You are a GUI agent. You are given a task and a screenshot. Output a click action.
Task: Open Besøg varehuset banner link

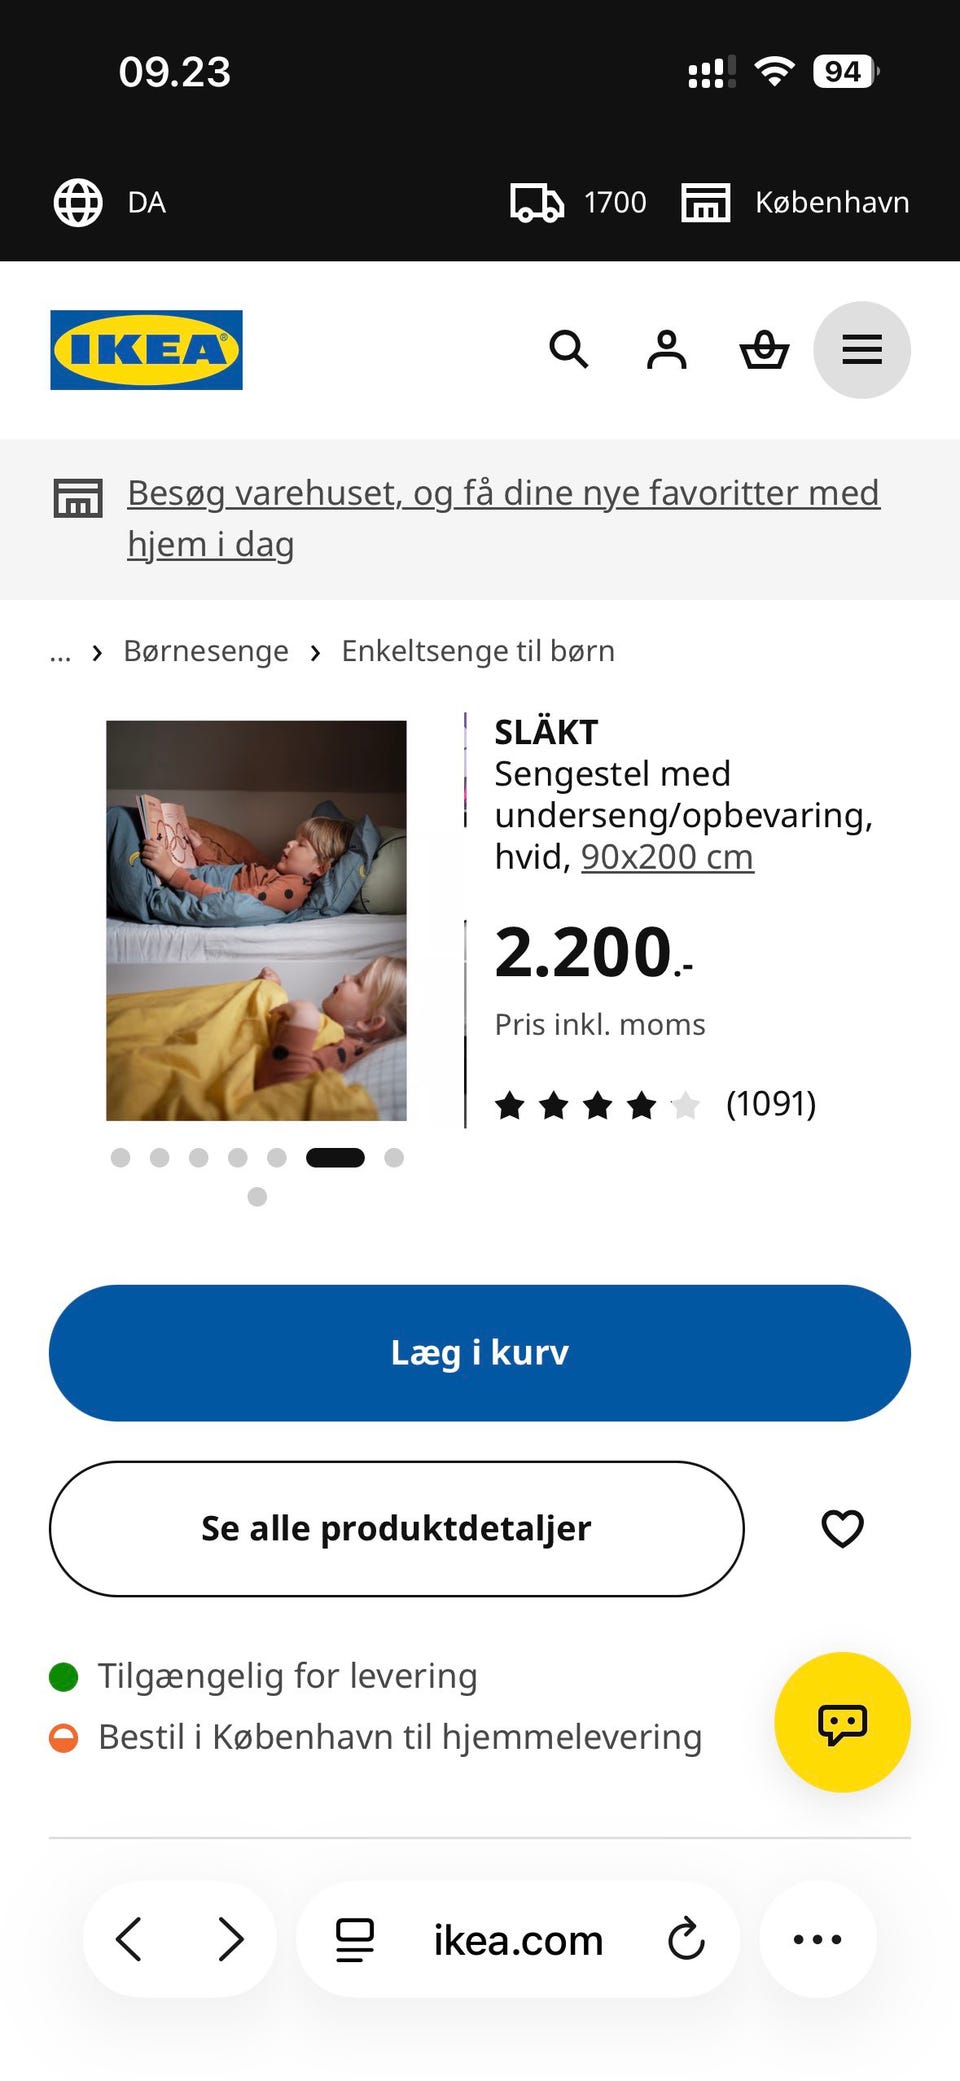click(503, 519)
